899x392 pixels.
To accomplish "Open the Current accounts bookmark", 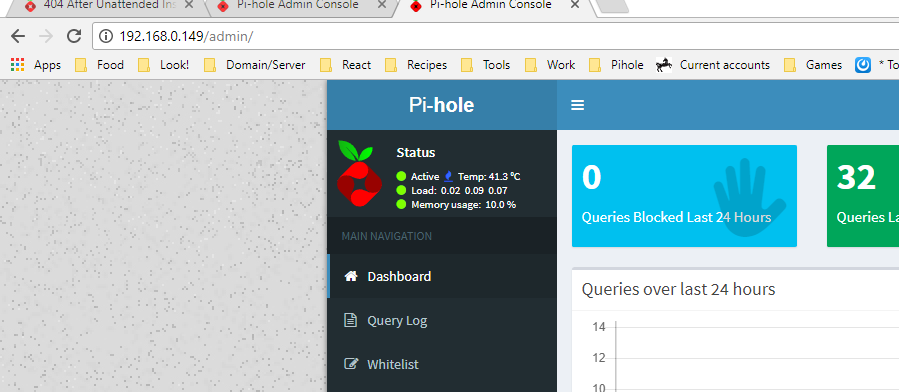I will [x=713, y=65].
